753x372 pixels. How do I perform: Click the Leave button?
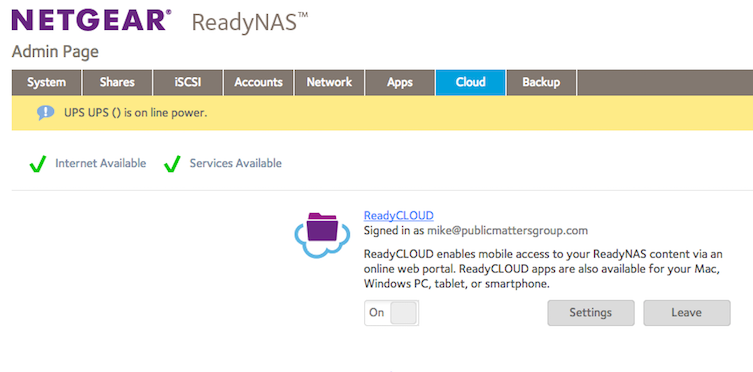coord(687,313)
